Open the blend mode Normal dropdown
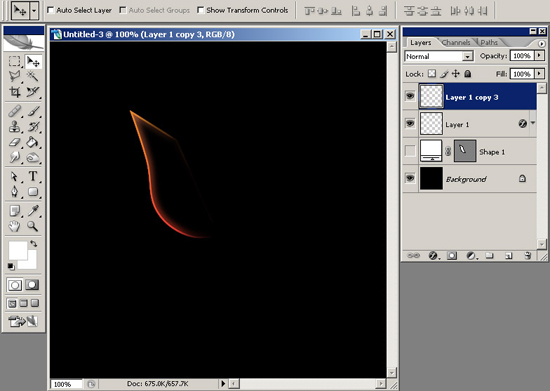This screenshot has width=550, height=391. [468, 56]
